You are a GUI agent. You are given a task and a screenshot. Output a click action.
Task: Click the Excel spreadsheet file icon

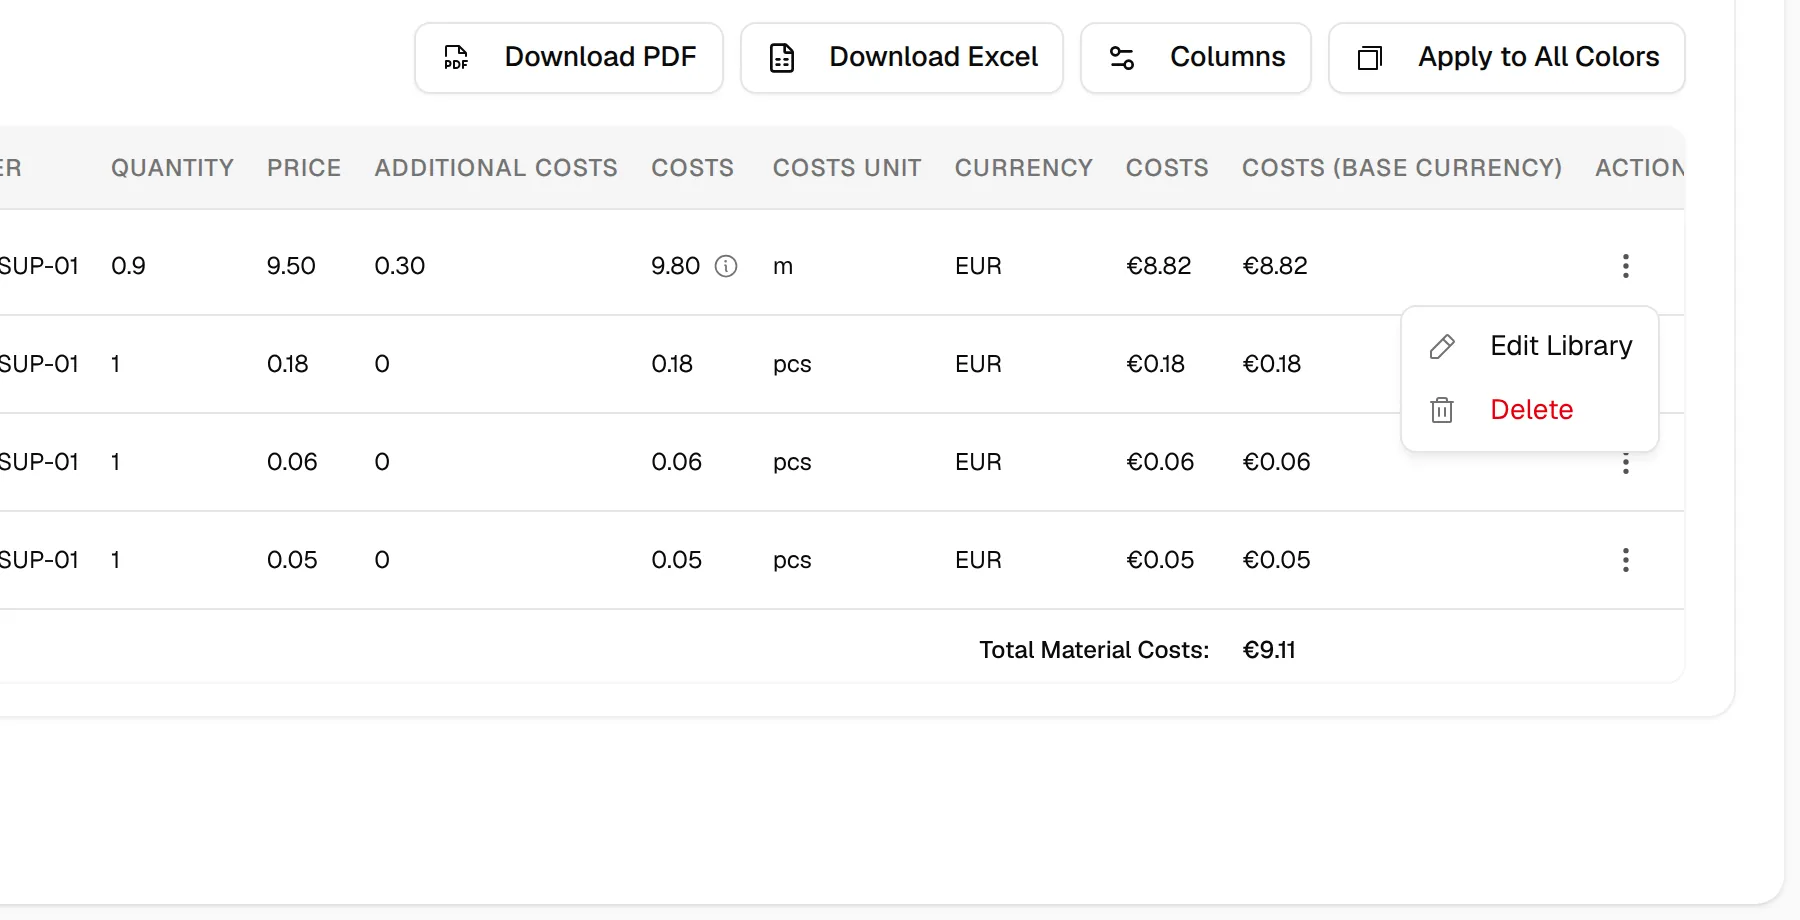pos(782,58)
